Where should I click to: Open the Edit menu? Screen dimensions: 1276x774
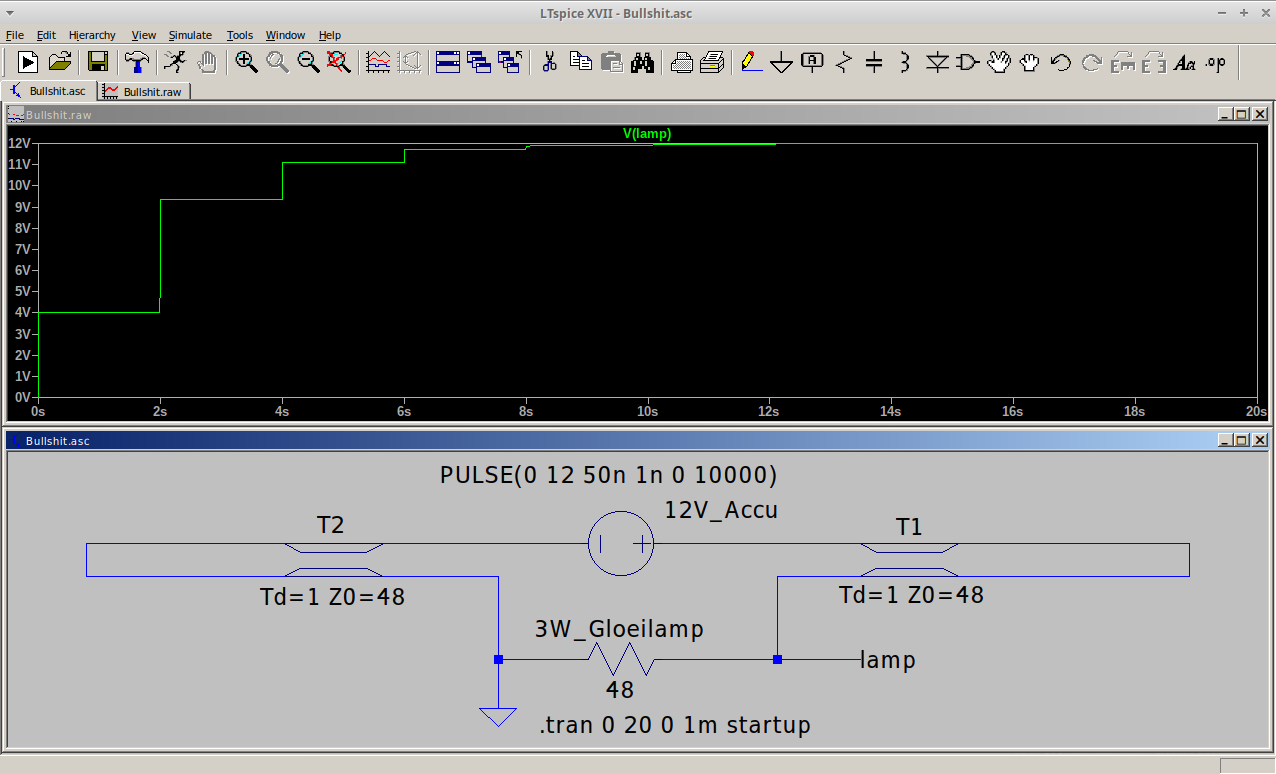tap(46, 35)
